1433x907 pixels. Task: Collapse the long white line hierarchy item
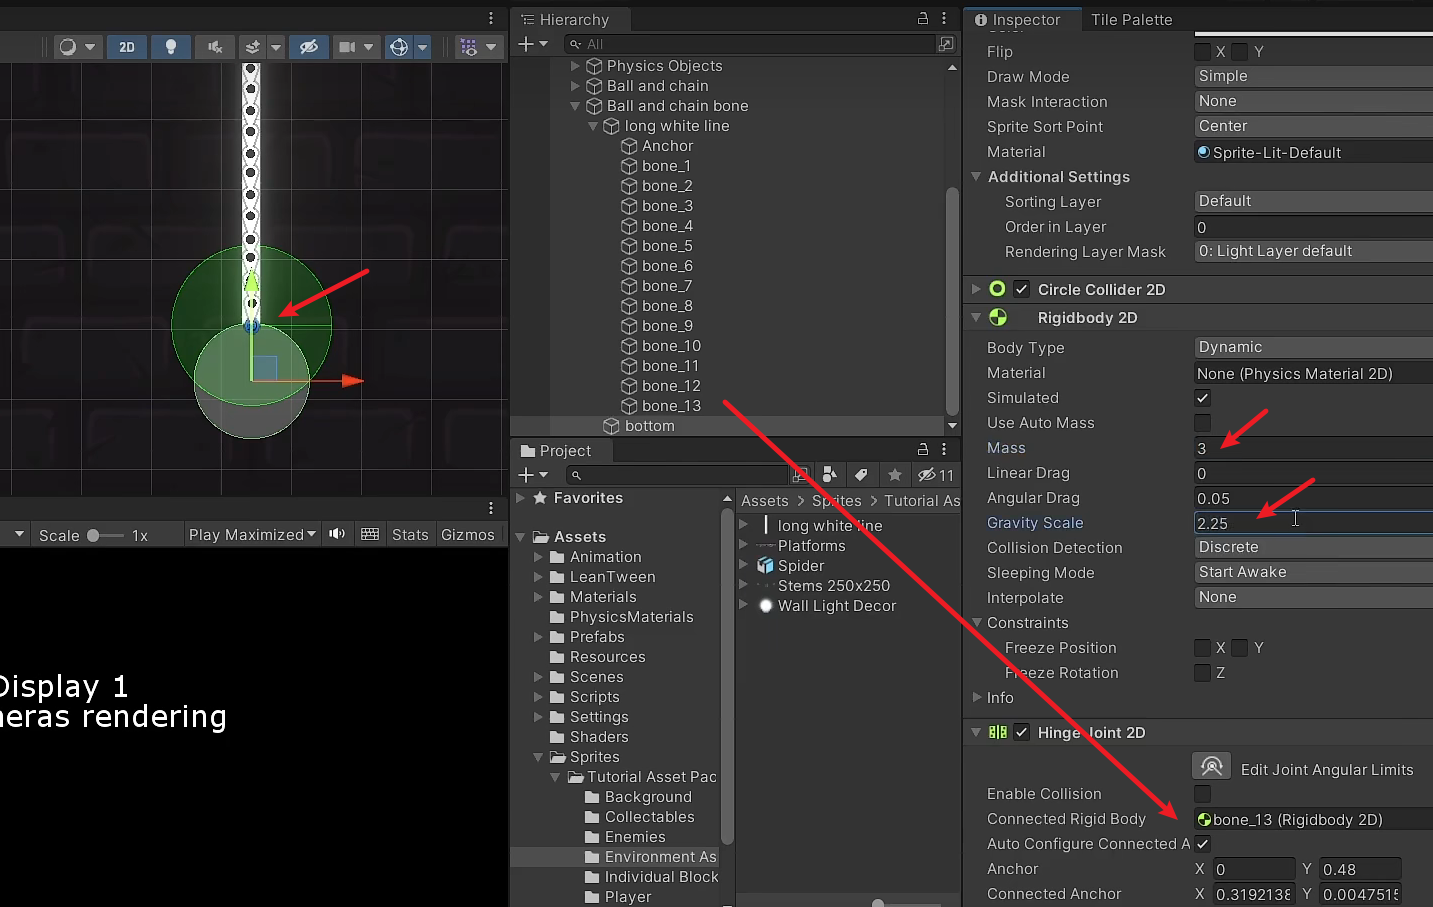594,126
